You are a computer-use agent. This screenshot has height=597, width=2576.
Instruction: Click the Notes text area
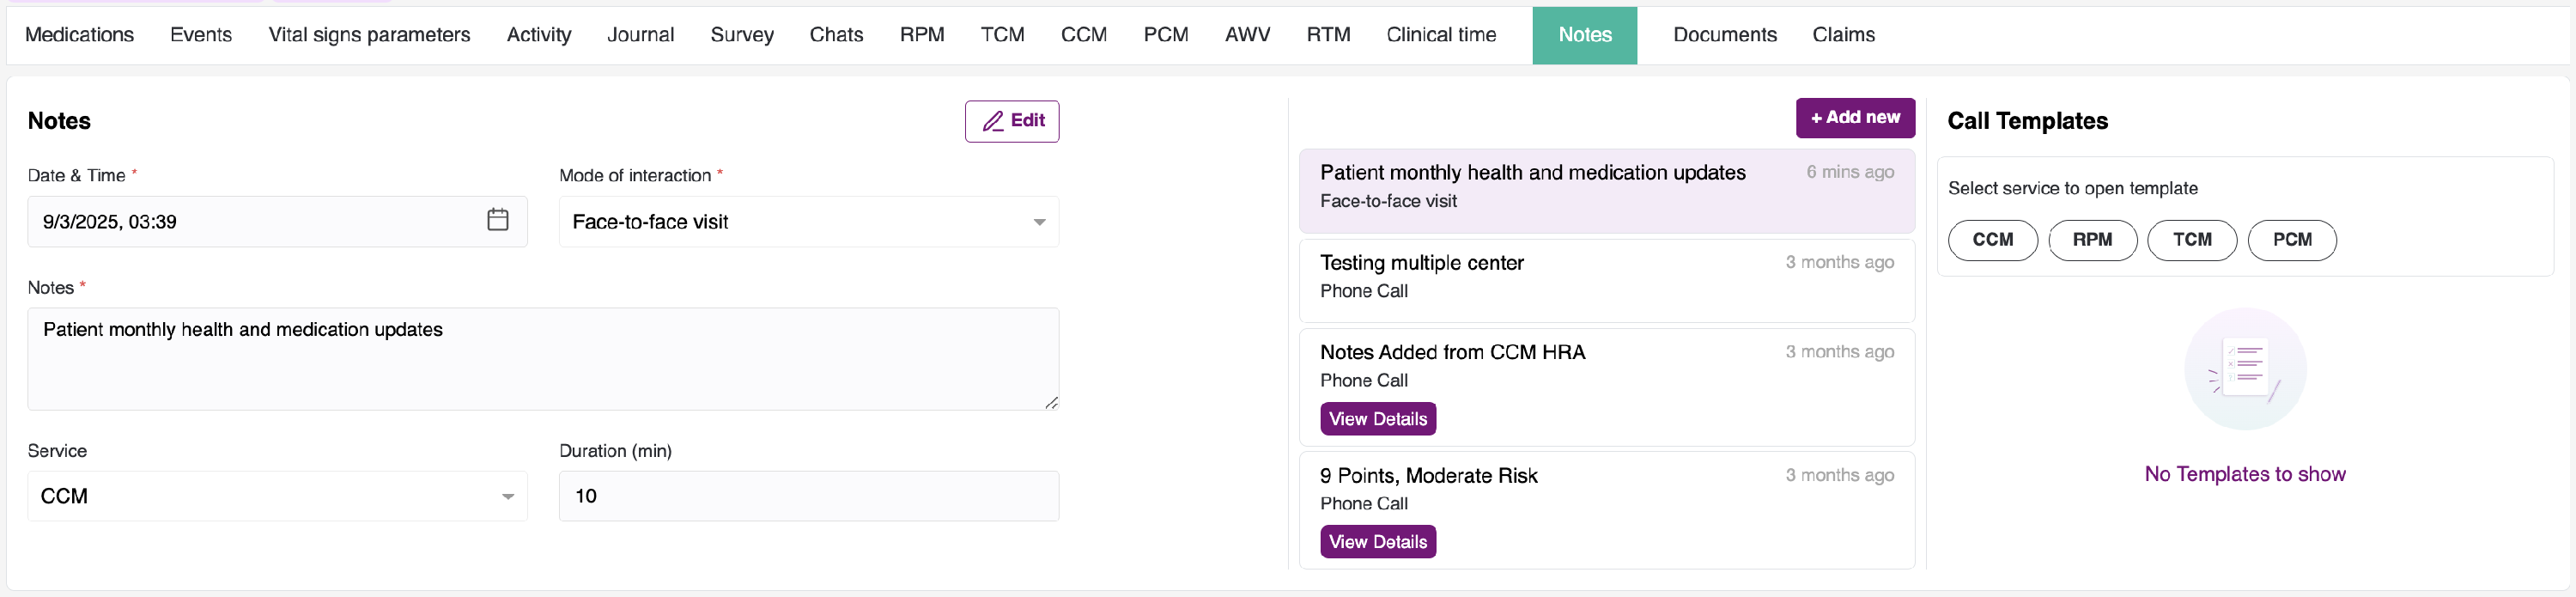click(542, 358)
